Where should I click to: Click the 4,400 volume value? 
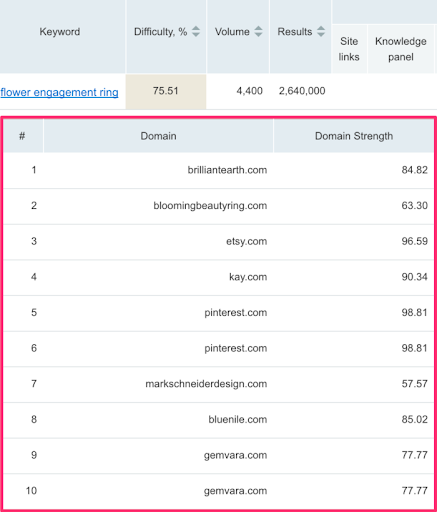(249, 91)
